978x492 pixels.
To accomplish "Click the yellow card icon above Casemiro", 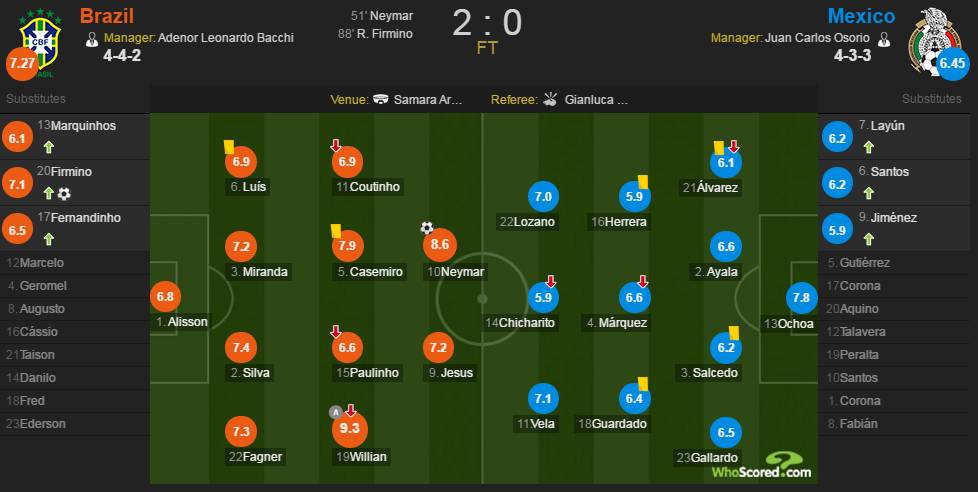I will [336, 231].
